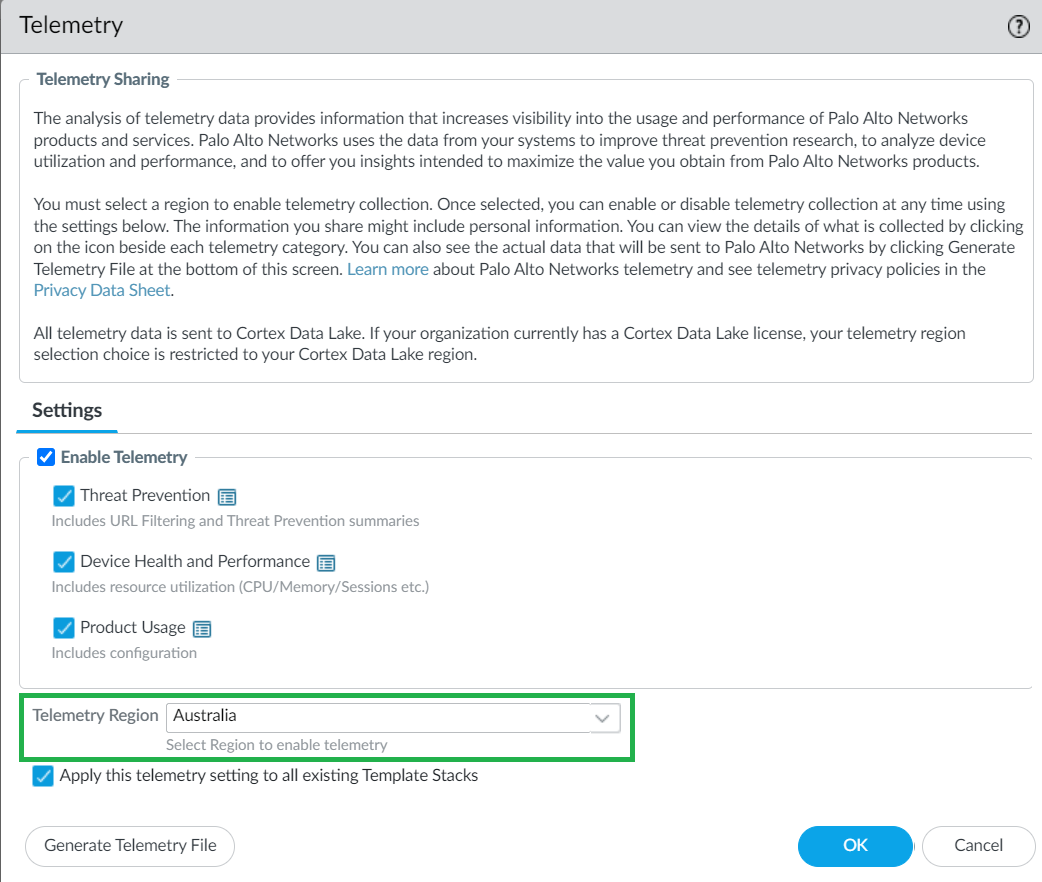Uncheck Device Health and Performance checkbox
This screenshot has height=882, width=1042.
64,562
